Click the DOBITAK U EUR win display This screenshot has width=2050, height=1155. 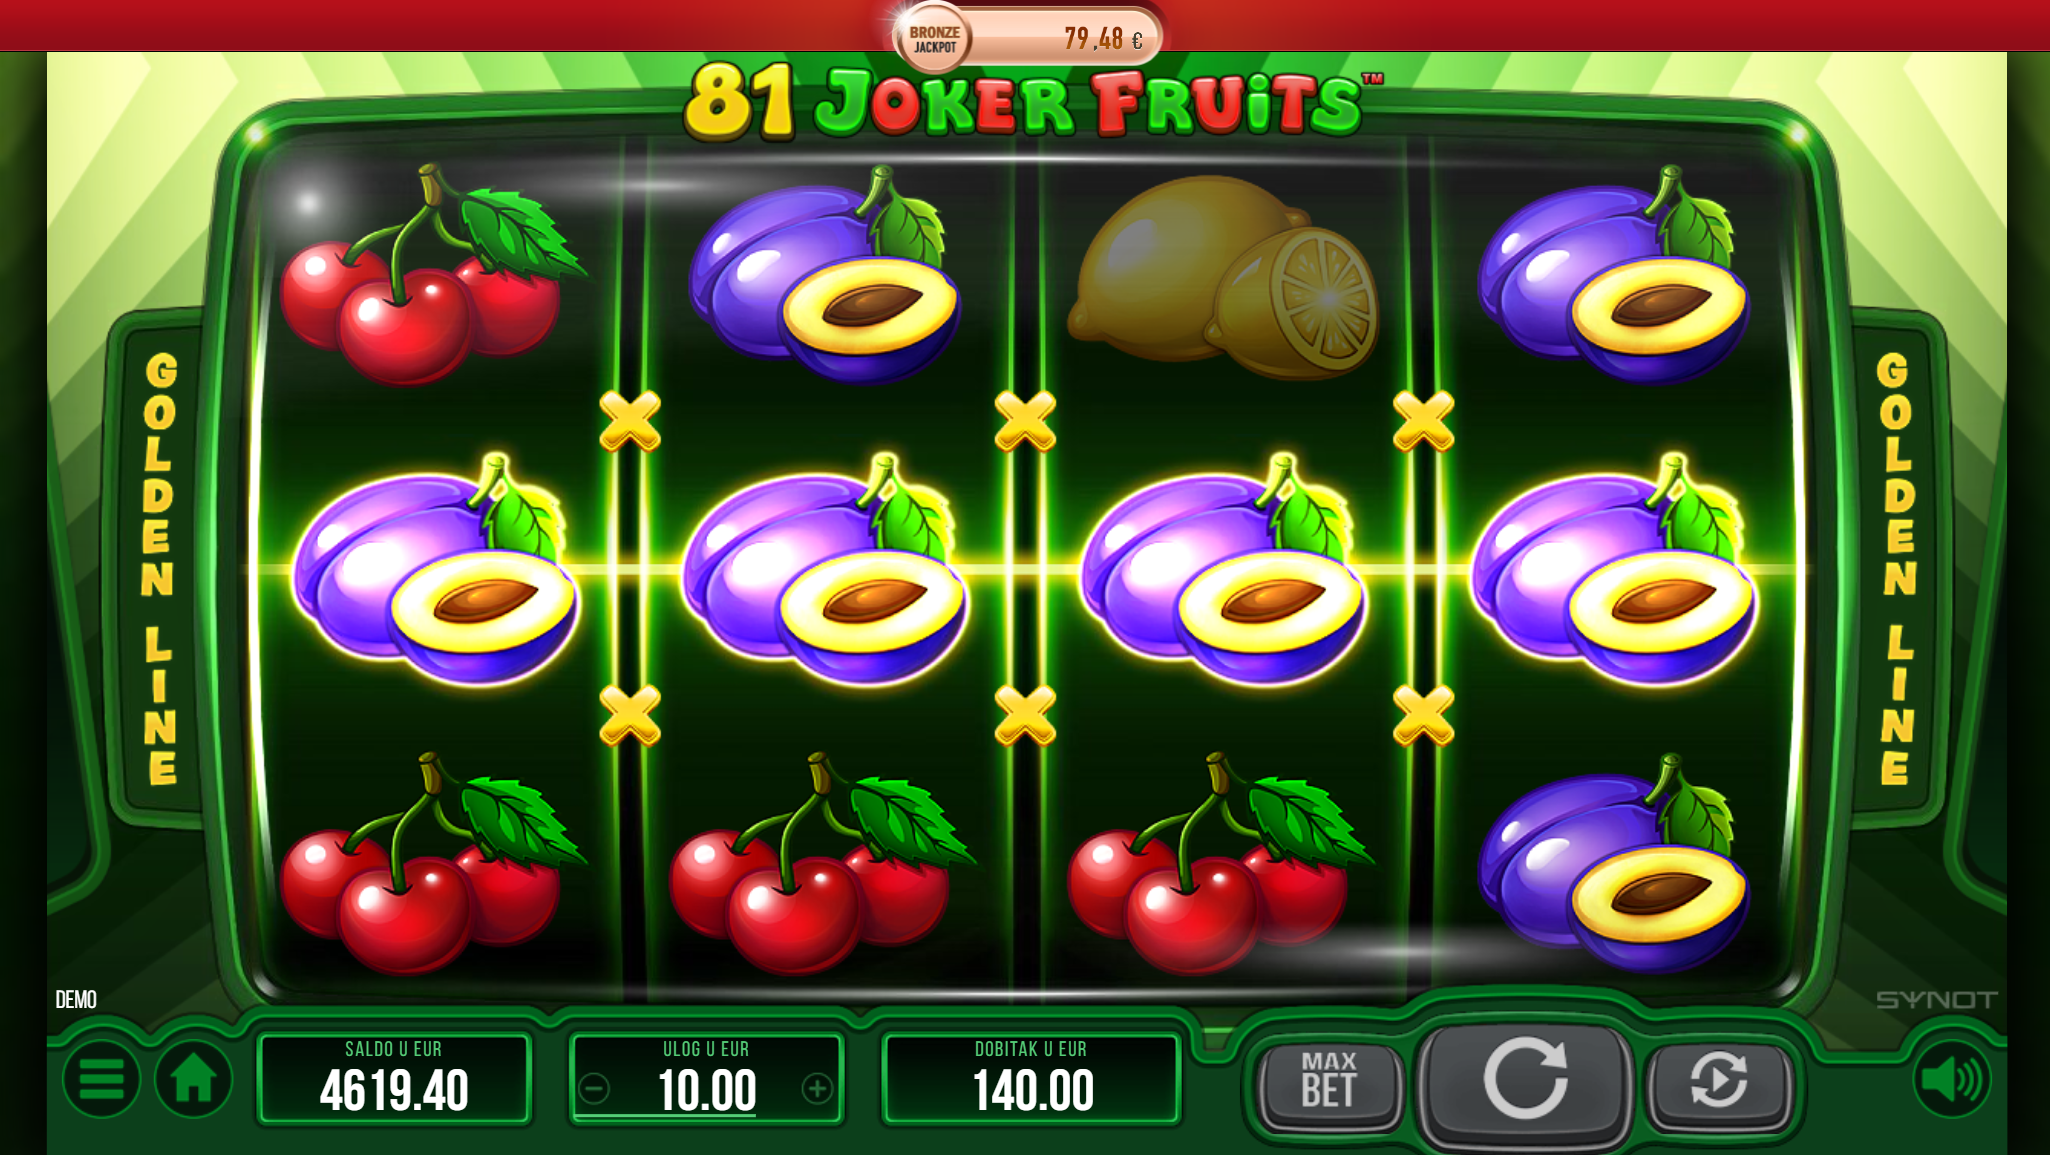[1032, 1078]
